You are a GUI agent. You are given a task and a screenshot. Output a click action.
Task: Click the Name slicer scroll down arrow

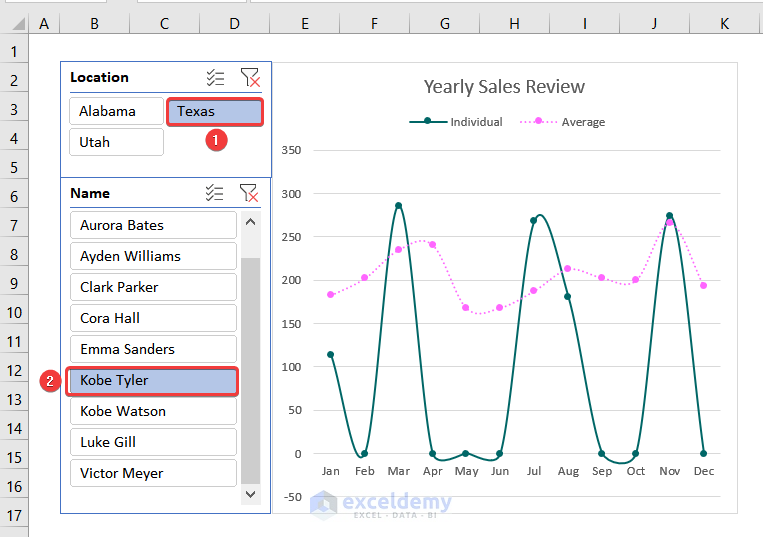point(251,494)
